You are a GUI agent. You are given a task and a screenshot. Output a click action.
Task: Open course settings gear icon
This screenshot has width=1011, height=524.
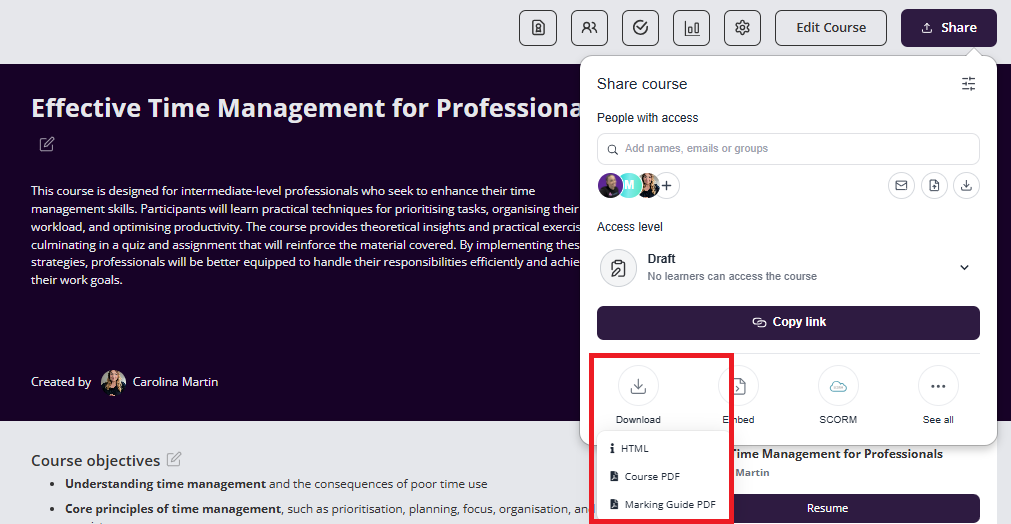click(742, 28)
